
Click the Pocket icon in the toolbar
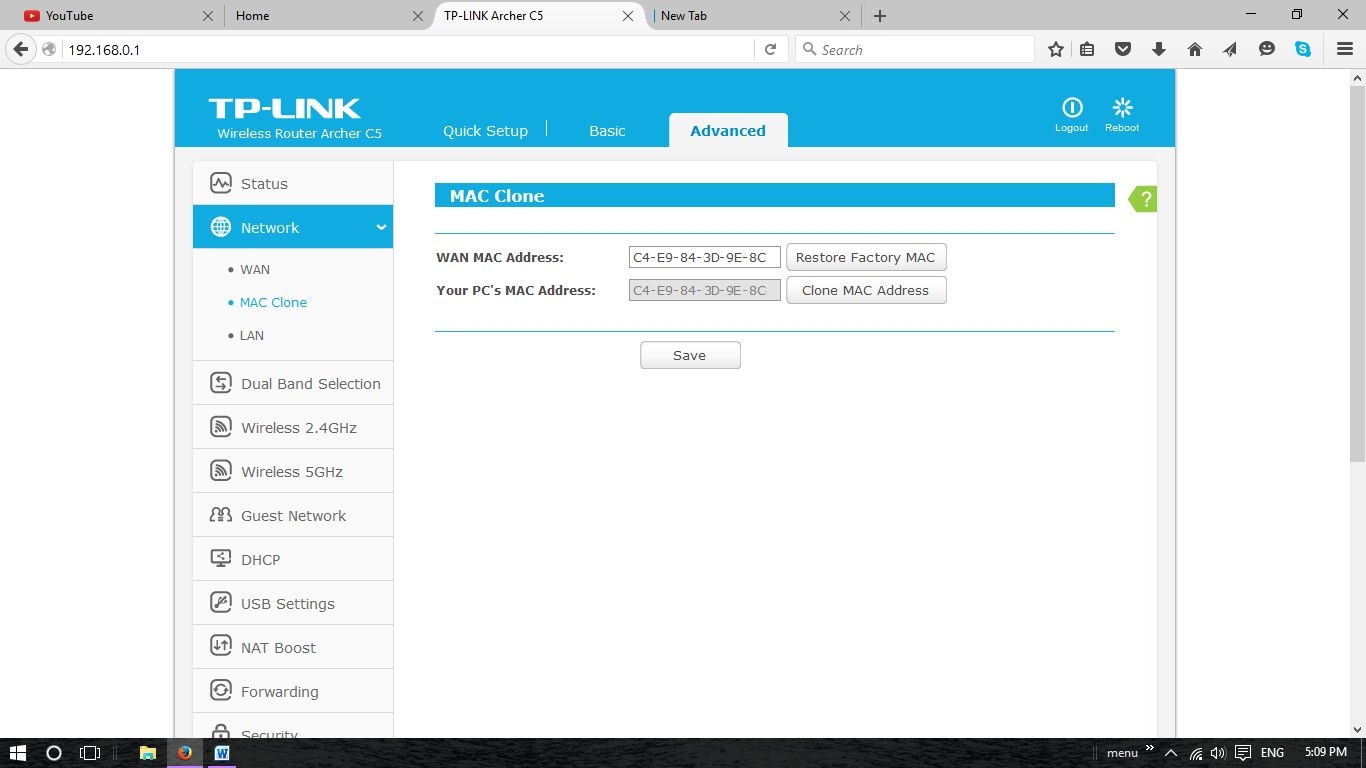pos(1123,49)
